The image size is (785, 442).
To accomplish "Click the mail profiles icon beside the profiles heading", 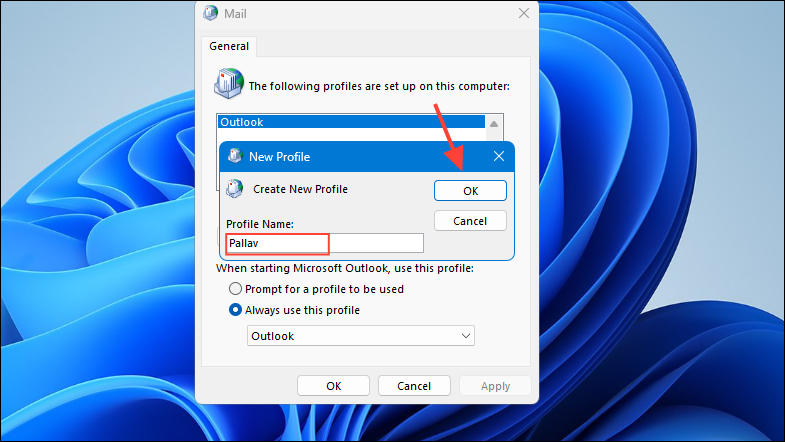I will tap(229, 83).
